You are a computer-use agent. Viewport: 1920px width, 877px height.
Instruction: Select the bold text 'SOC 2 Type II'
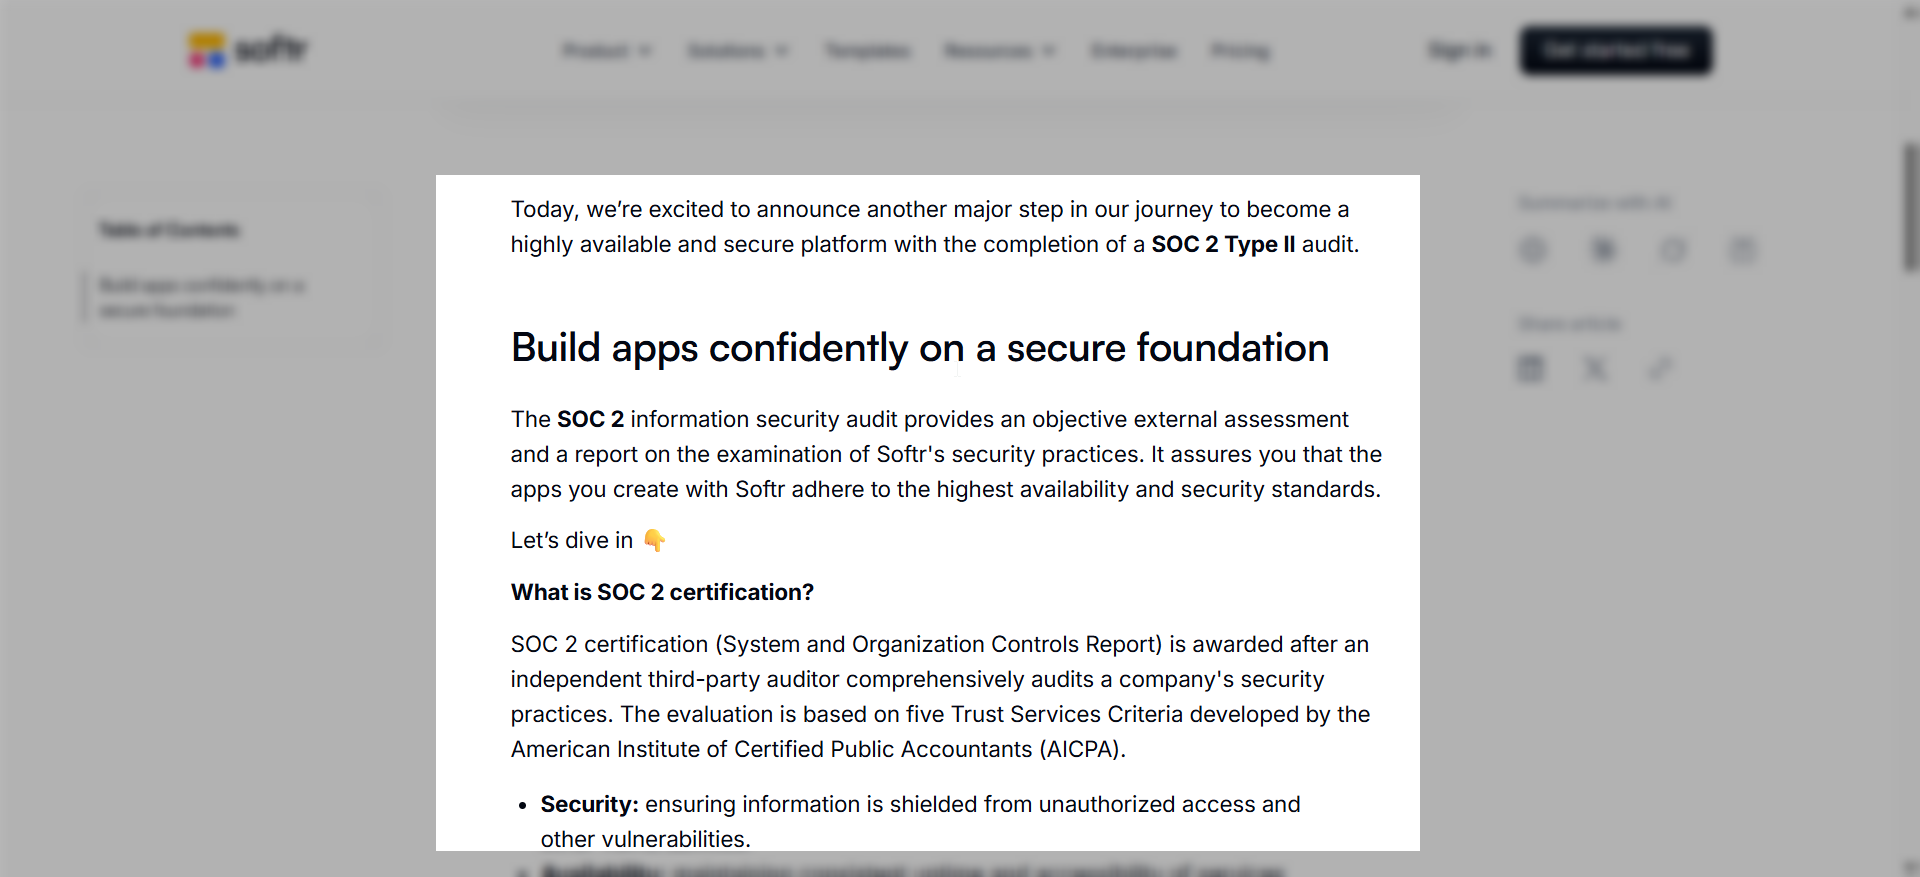coord(1223,244)
